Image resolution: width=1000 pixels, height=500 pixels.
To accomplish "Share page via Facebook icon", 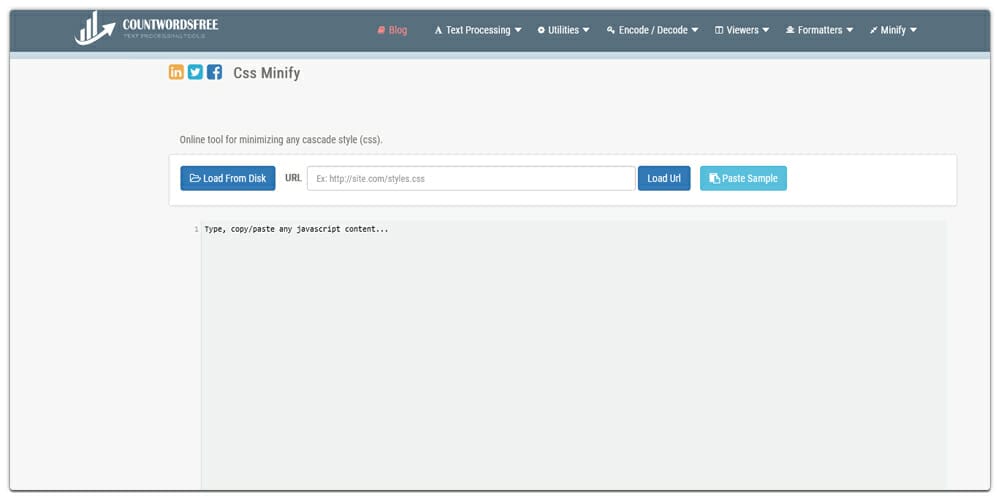I will coord(214,72).
